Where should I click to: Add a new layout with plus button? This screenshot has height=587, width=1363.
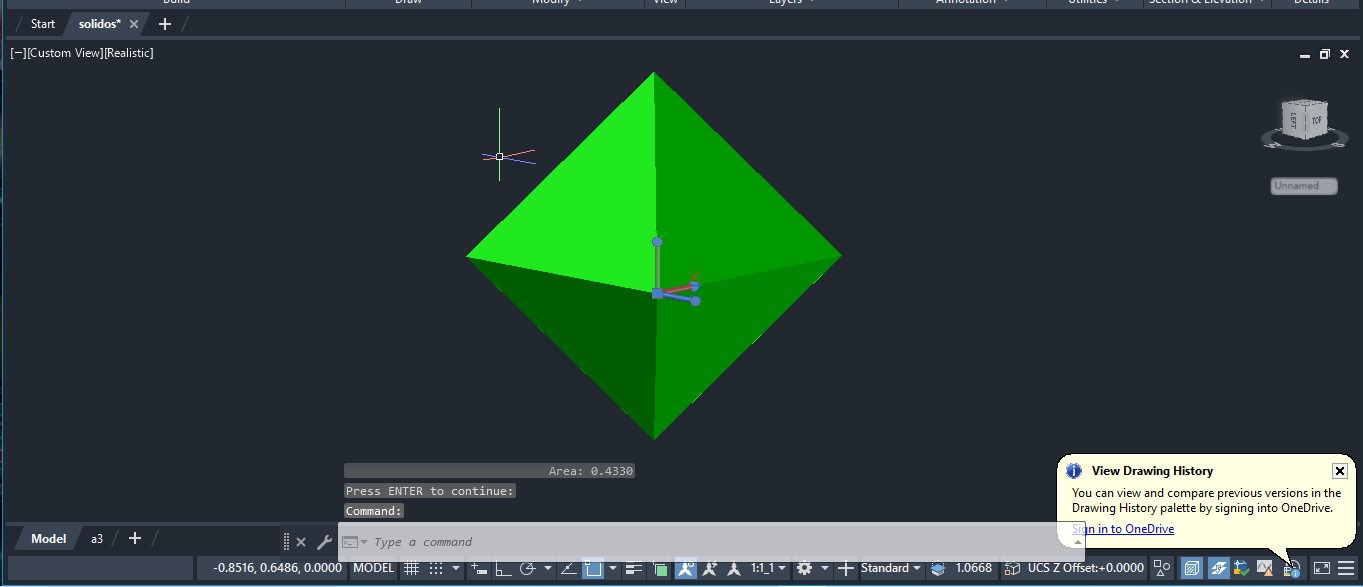click(x=135, y=539)
